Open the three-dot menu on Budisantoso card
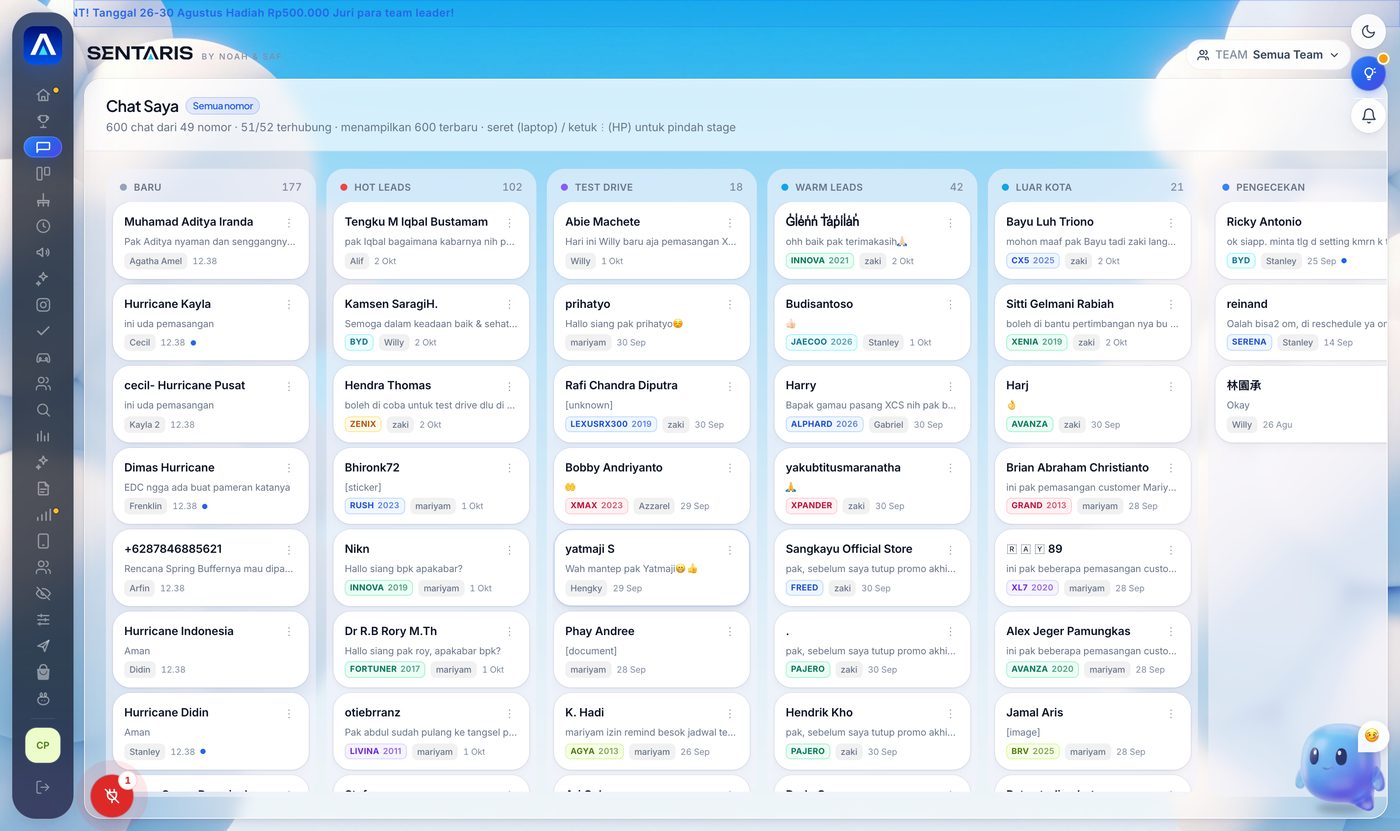1400x831 pixels. tap(950, 304)
